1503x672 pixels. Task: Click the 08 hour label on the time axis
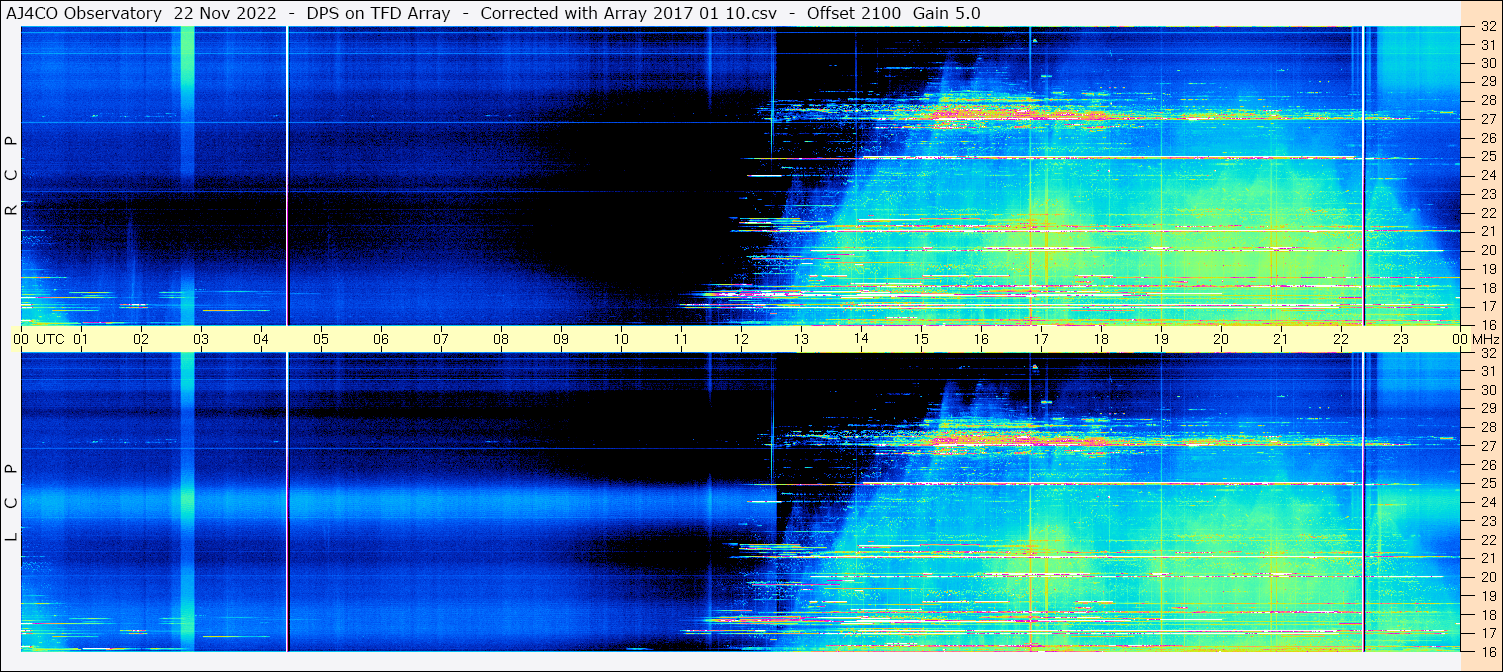tap(501, 339)
